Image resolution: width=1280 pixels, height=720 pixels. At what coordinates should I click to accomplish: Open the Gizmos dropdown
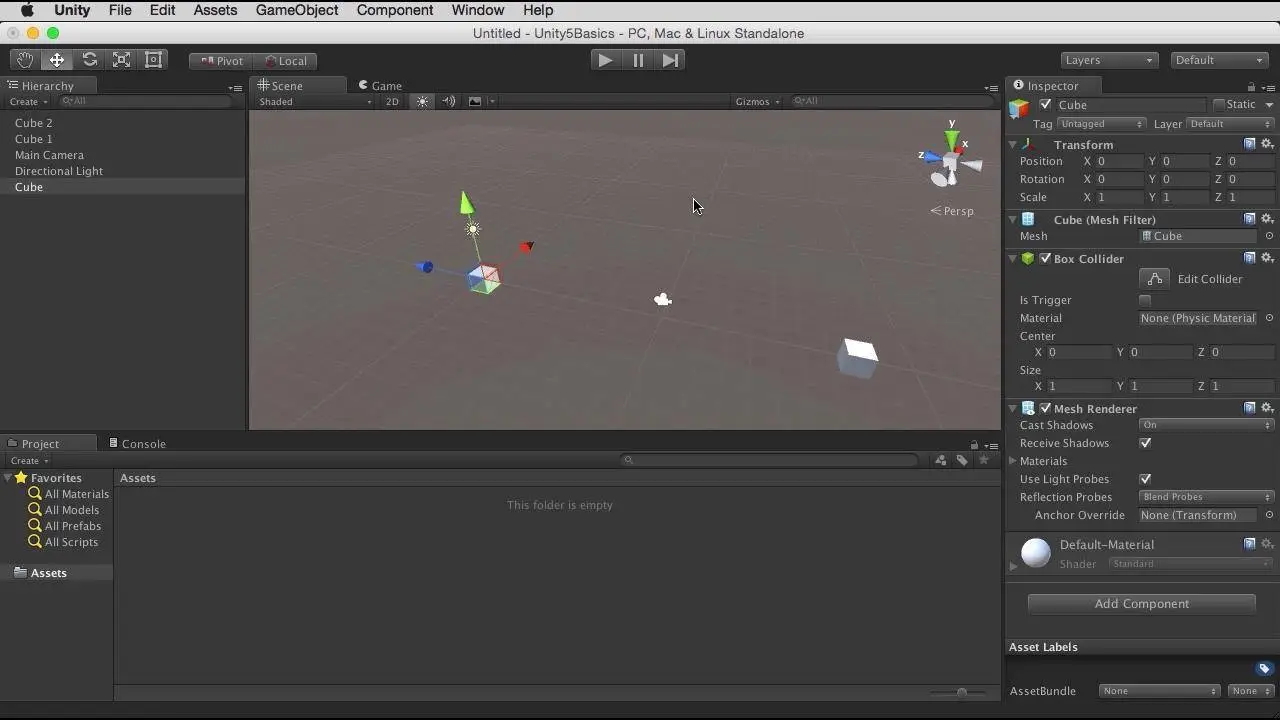pyautogui.click(x=758, y=101)
